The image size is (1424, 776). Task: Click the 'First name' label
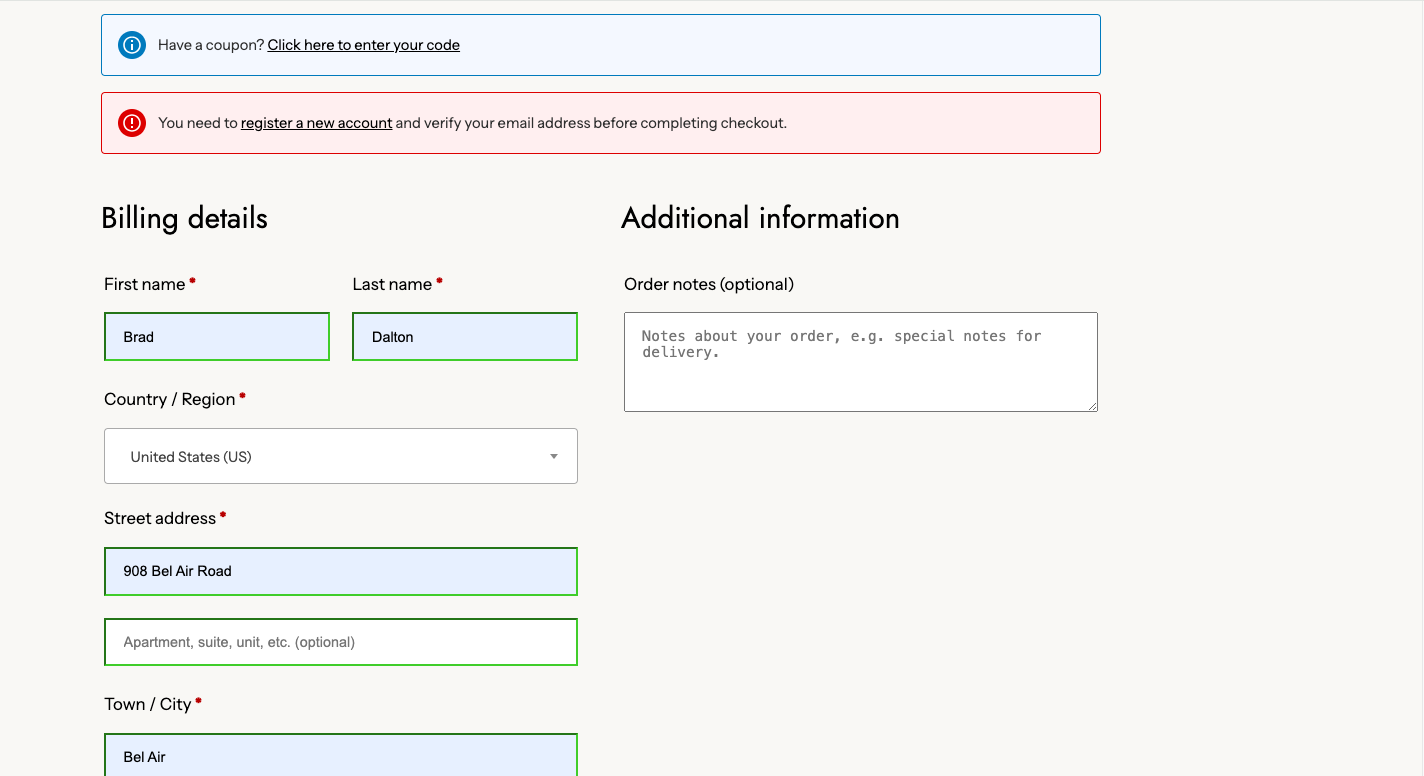pyautogui.click(x=145, y=285)
